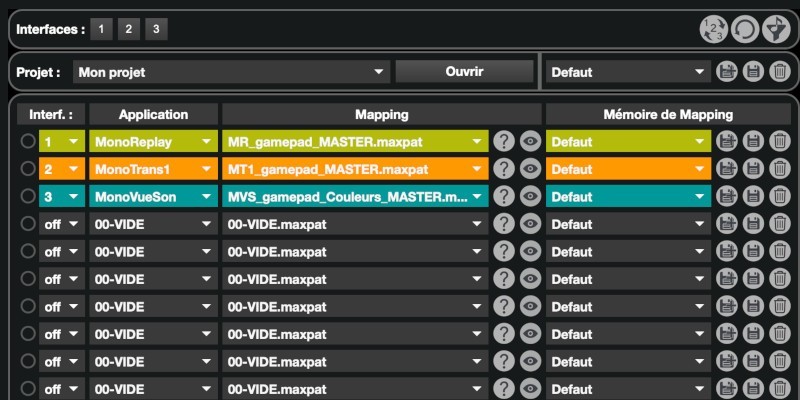800x400 pixels.
Task: Expand the MonoTrans1 application dropdown
Action: click(152, 169)
